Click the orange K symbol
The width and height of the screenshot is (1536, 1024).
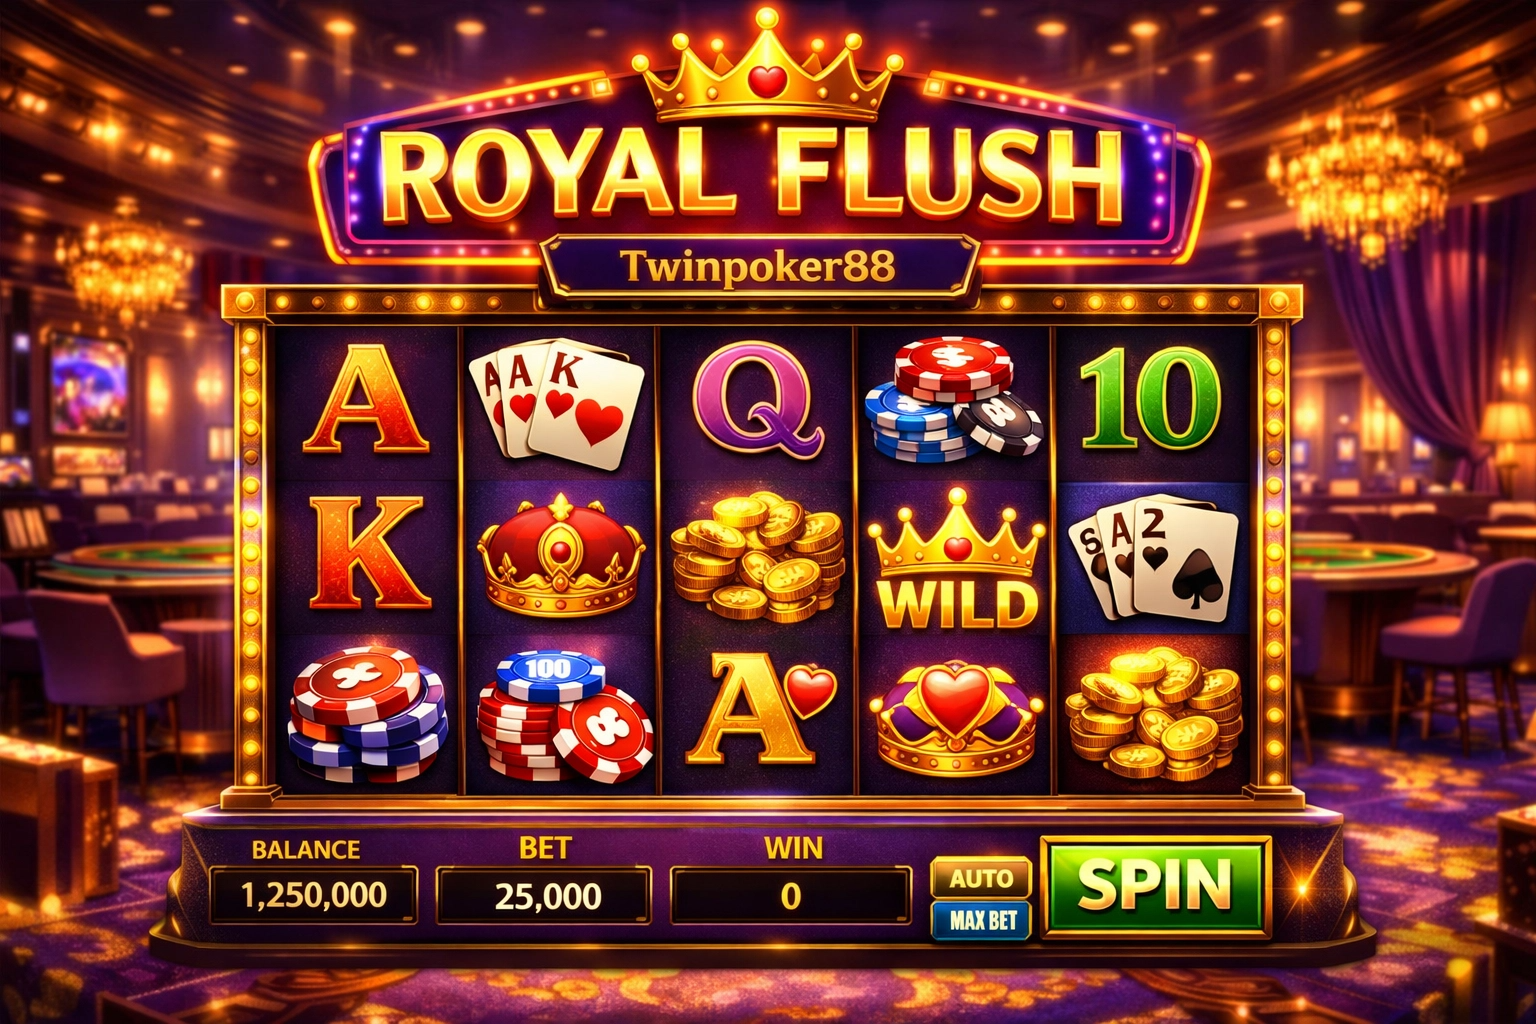(366, 553)
